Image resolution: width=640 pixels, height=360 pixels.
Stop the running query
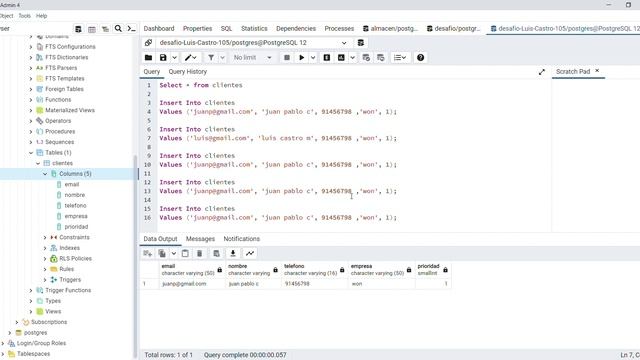point(287,58)
